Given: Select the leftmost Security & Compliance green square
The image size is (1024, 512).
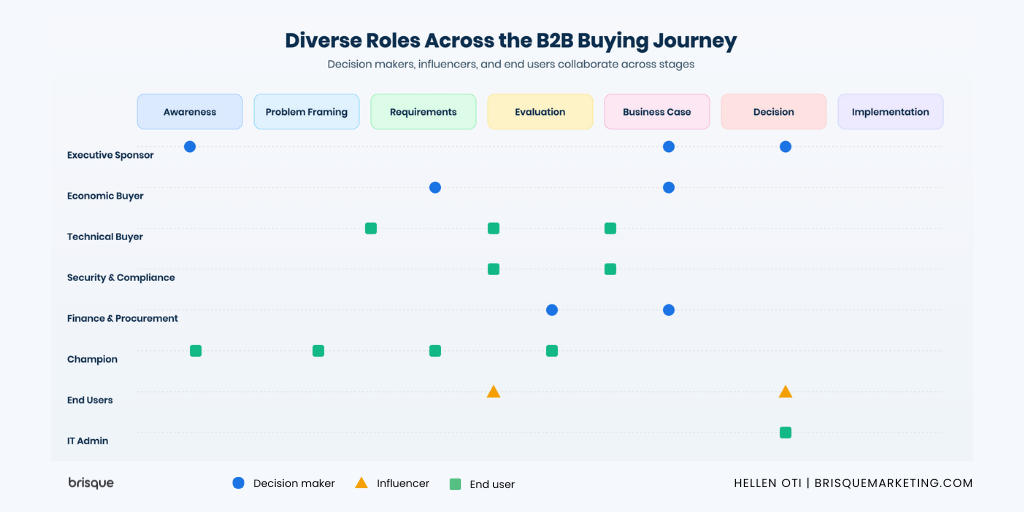Looking at the screenshot, I should point(493,269).
